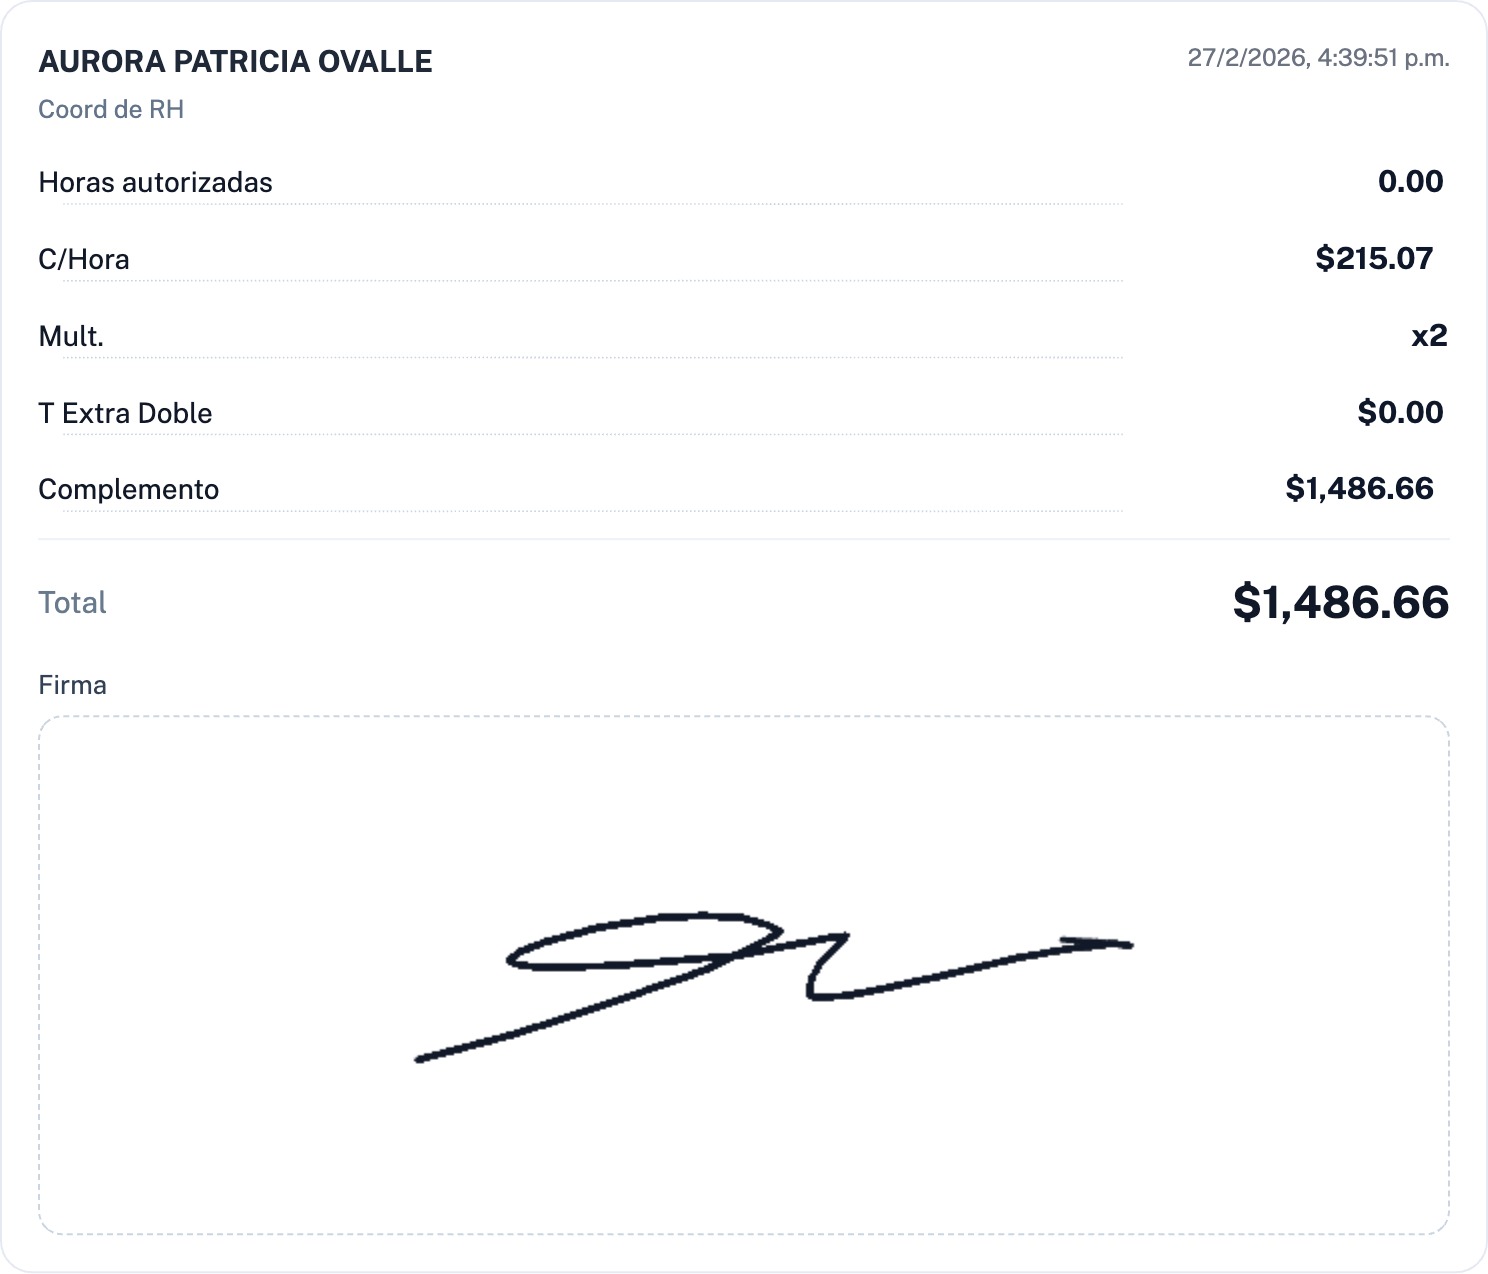Viewport: 1488px width, 1274px height.
Task: Select the Coord de RH subtitle
Action: (x=111, y=109)
